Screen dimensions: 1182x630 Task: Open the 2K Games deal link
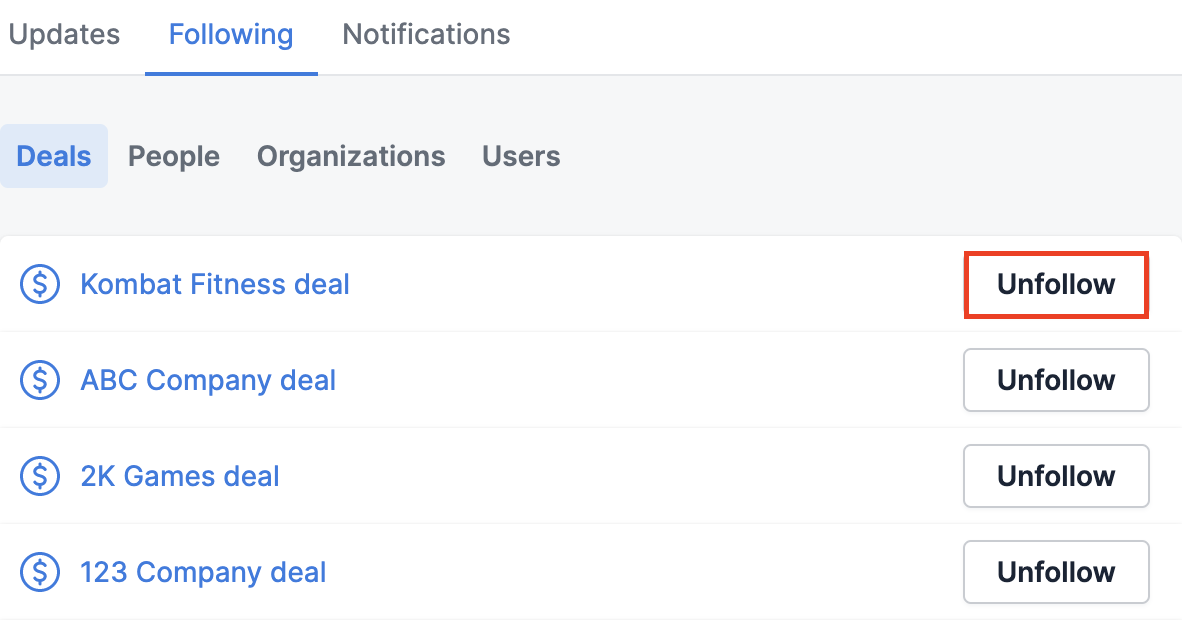pos(180,476)
